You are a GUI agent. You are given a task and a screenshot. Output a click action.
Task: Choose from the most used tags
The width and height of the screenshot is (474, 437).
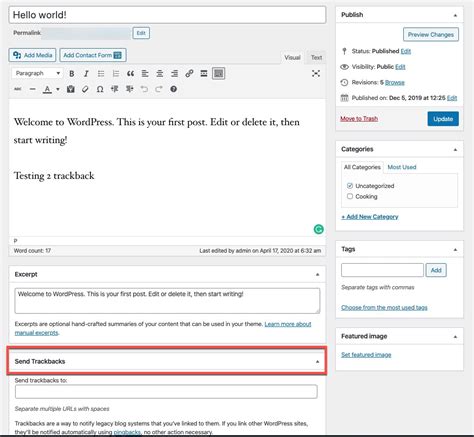(384, 308)
